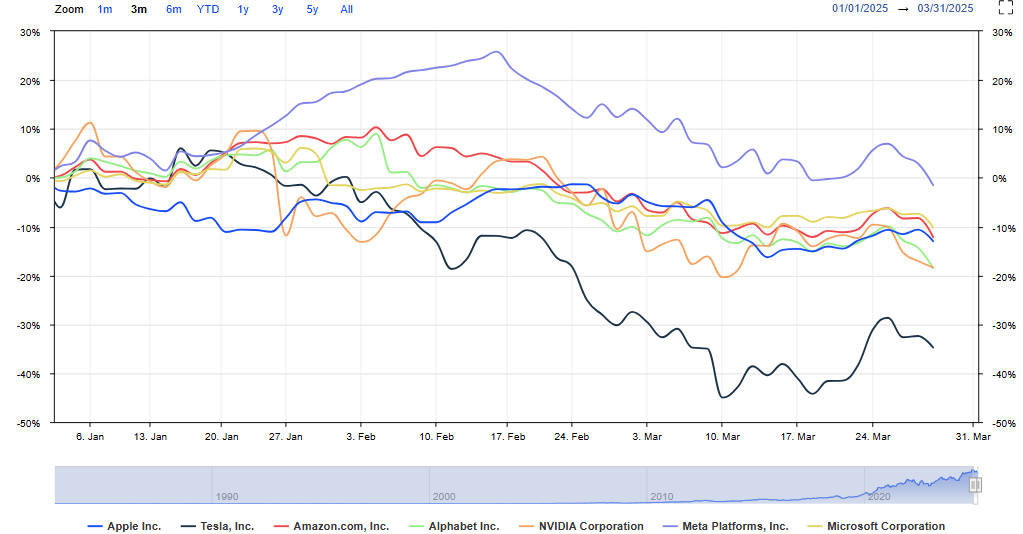
Task: Toggle Tesla, Inc. series in legend
Action: 217,526
